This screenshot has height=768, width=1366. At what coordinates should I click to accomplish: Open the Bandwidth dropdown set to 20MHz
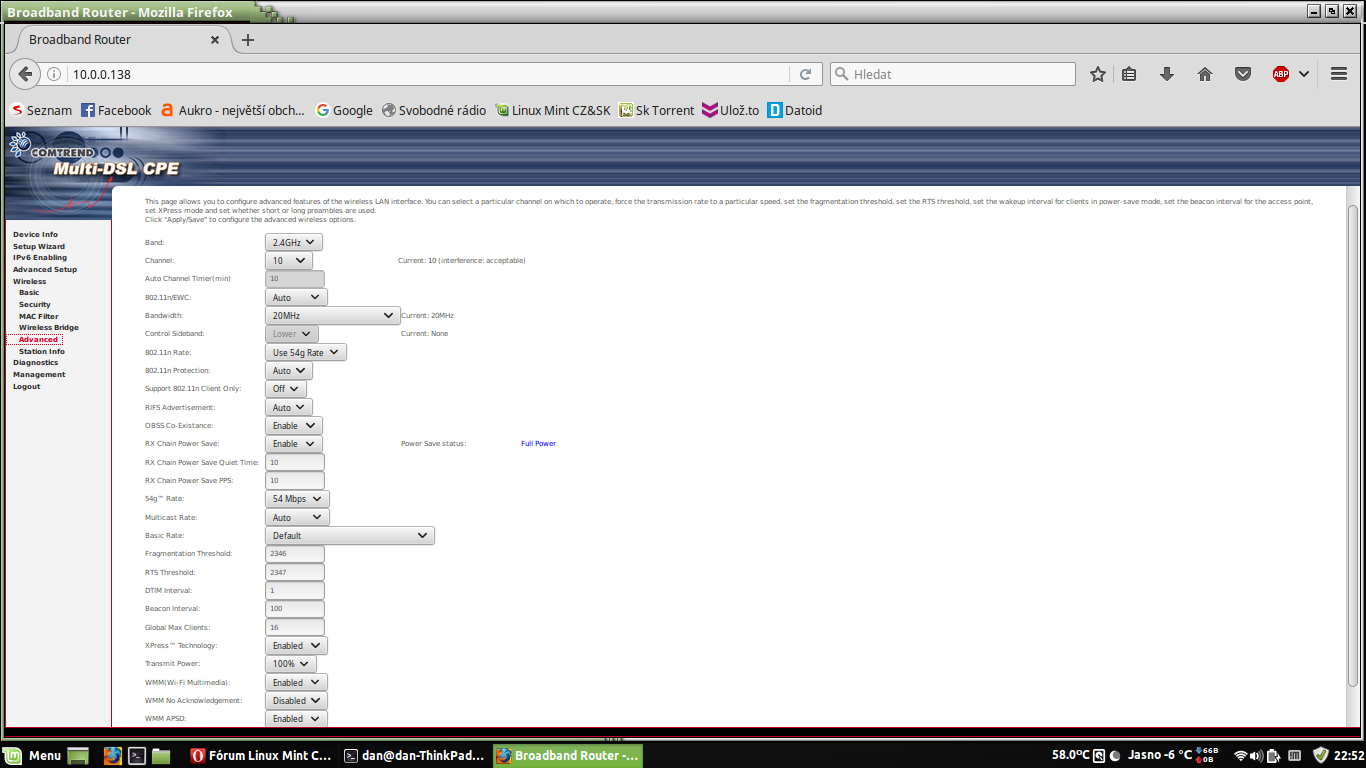point(333,315)
